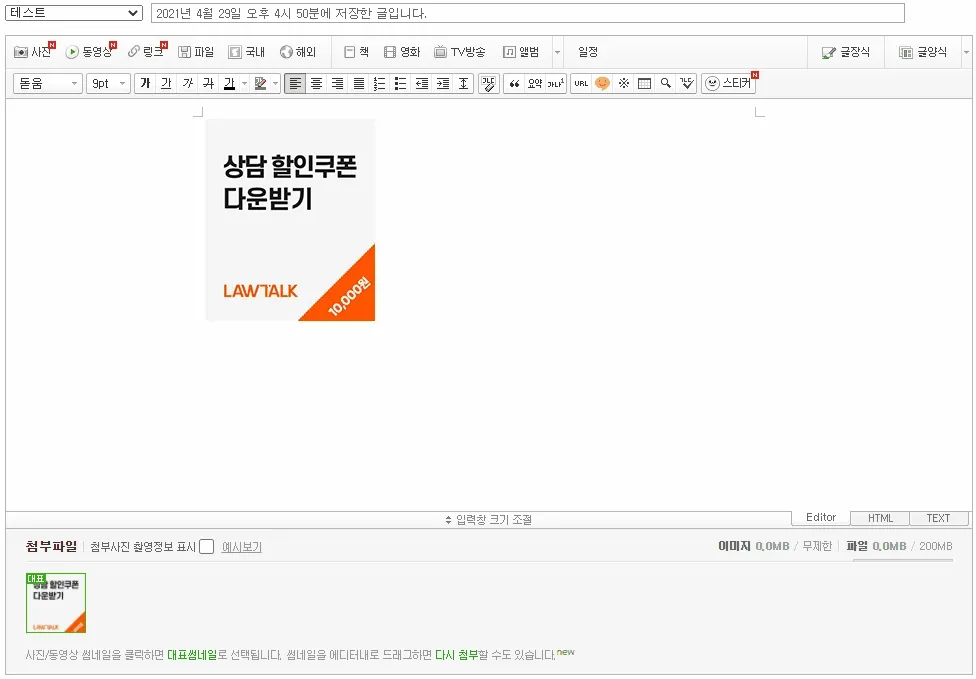Apply italic formatting
Viewport: 976px width, 679px height.
[187, 83]
